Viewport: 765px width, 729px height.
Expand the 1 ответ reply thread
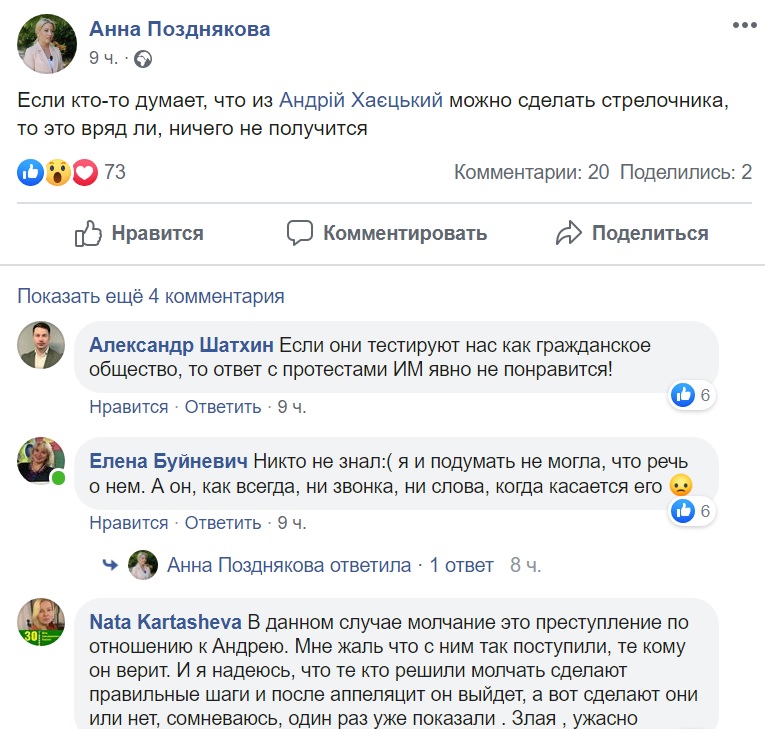coord(461,565)
